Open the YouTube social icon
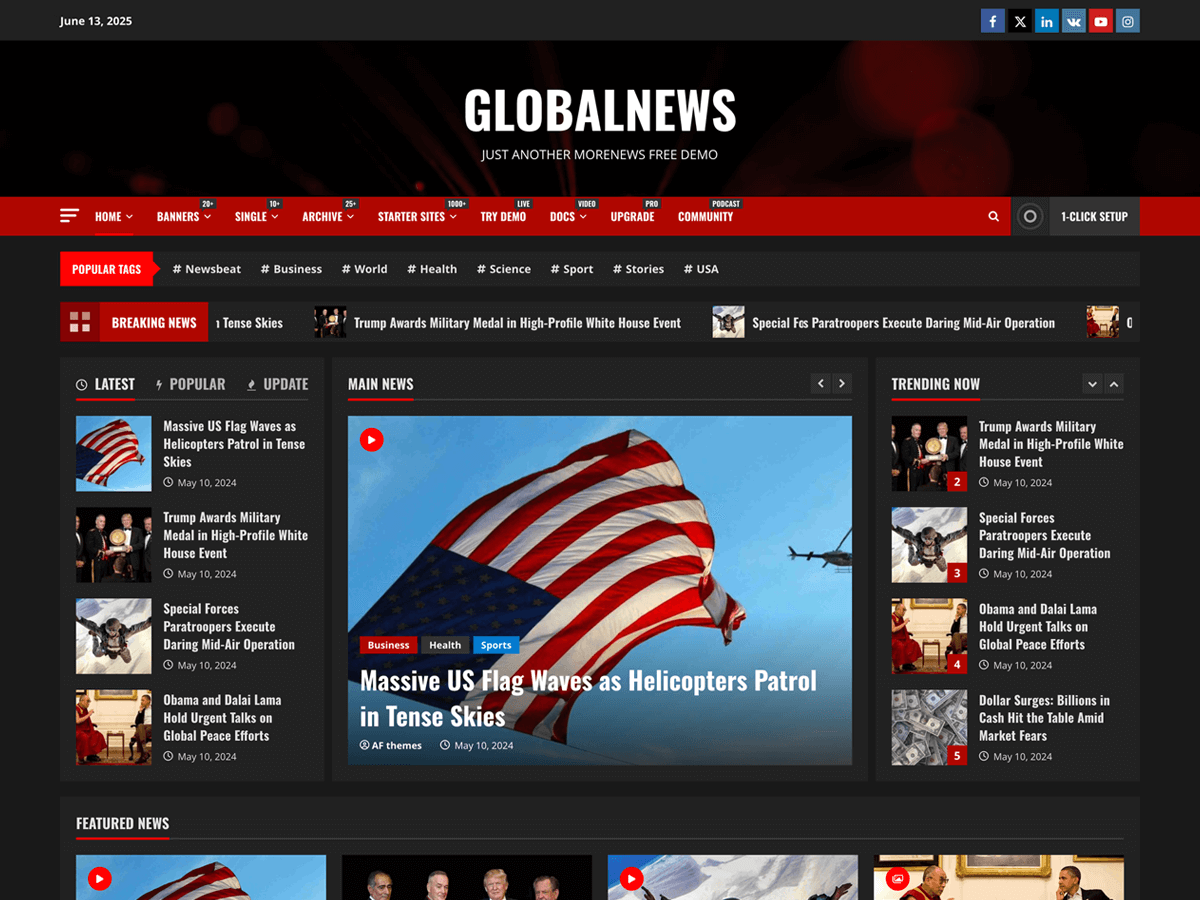1200x900 pixels. click(1100, 20)
